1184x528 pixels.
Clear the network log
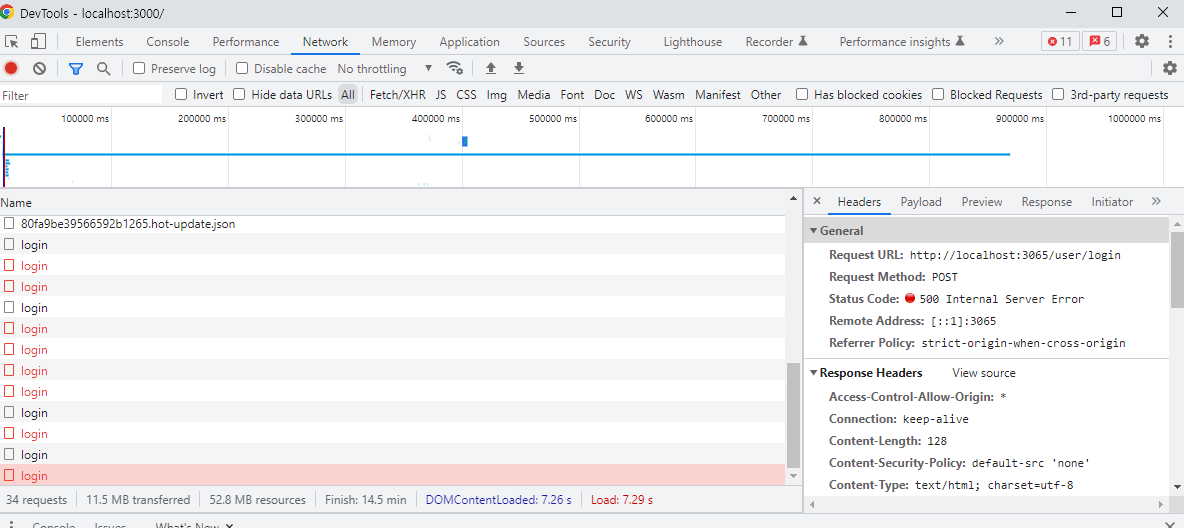click(x=39, y=68)
